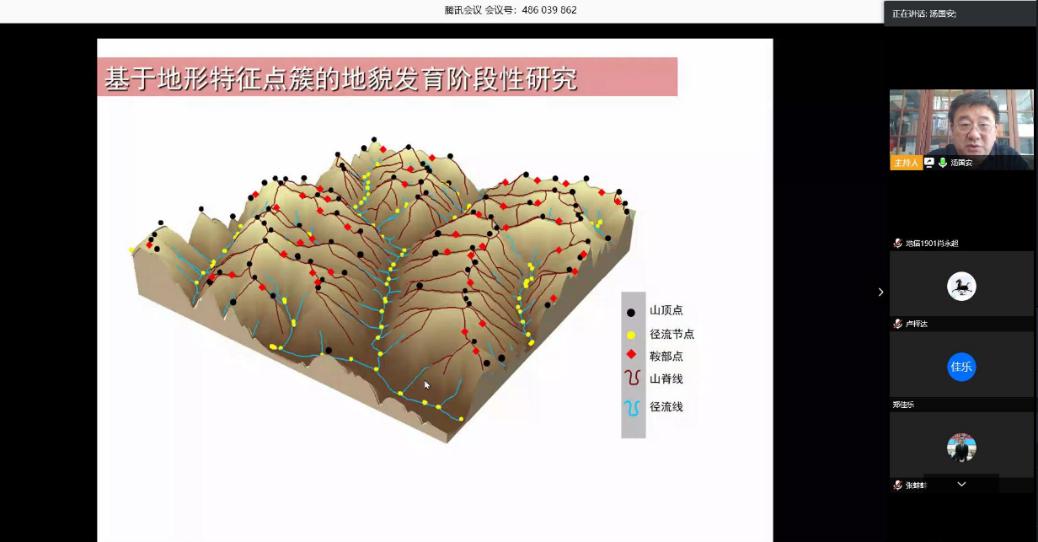Click the yellow 径流节点 legend dot
The height and width of the screenshot is (542, 1038).
[x=631, y=334]
